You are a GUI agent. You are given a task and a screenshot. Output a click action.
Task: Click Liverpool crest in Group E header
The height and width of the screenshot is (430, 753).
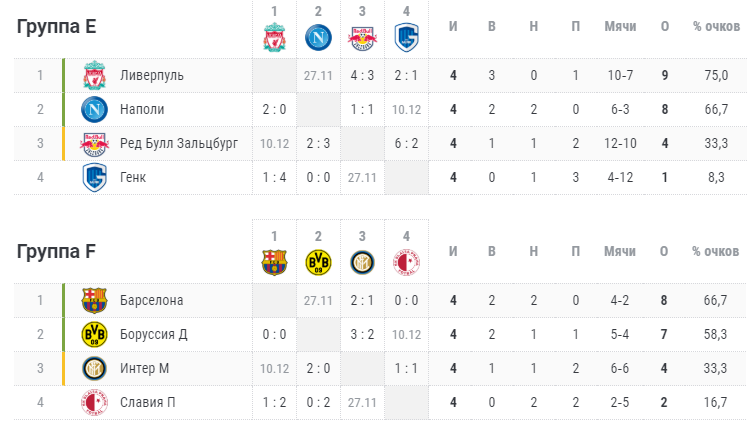pos(274,37)
